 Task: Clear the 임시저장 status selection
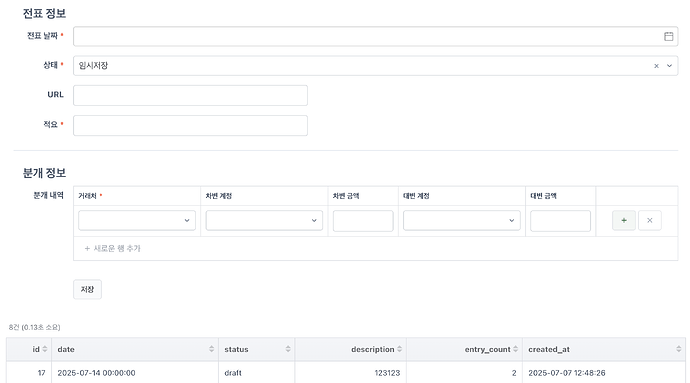(x=656, y=66)
